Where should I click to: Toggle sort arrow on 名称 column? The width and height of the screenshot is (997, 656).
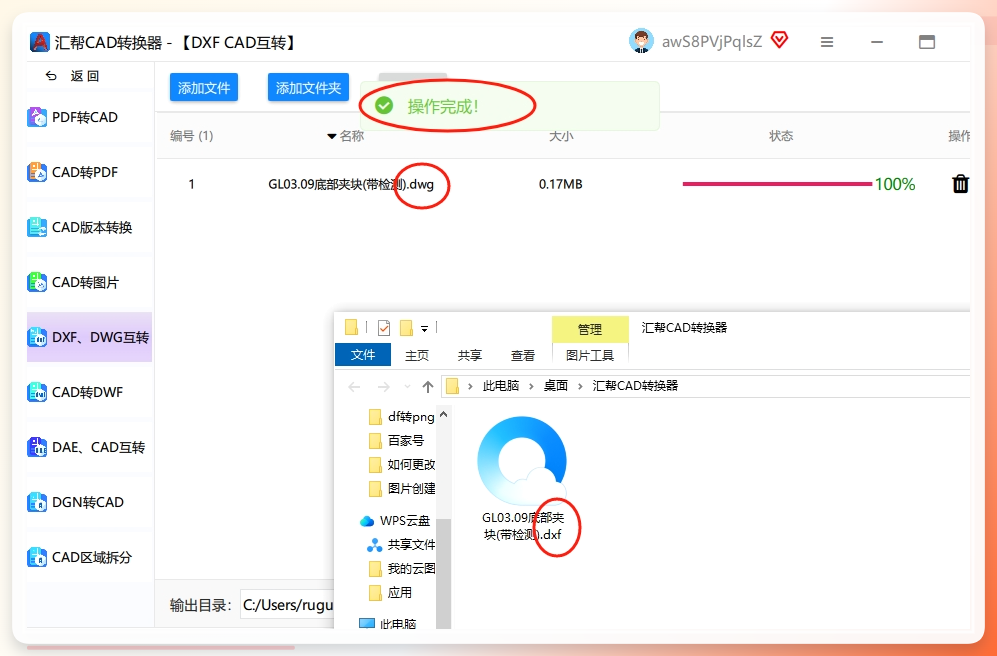[x=331, y=136]
